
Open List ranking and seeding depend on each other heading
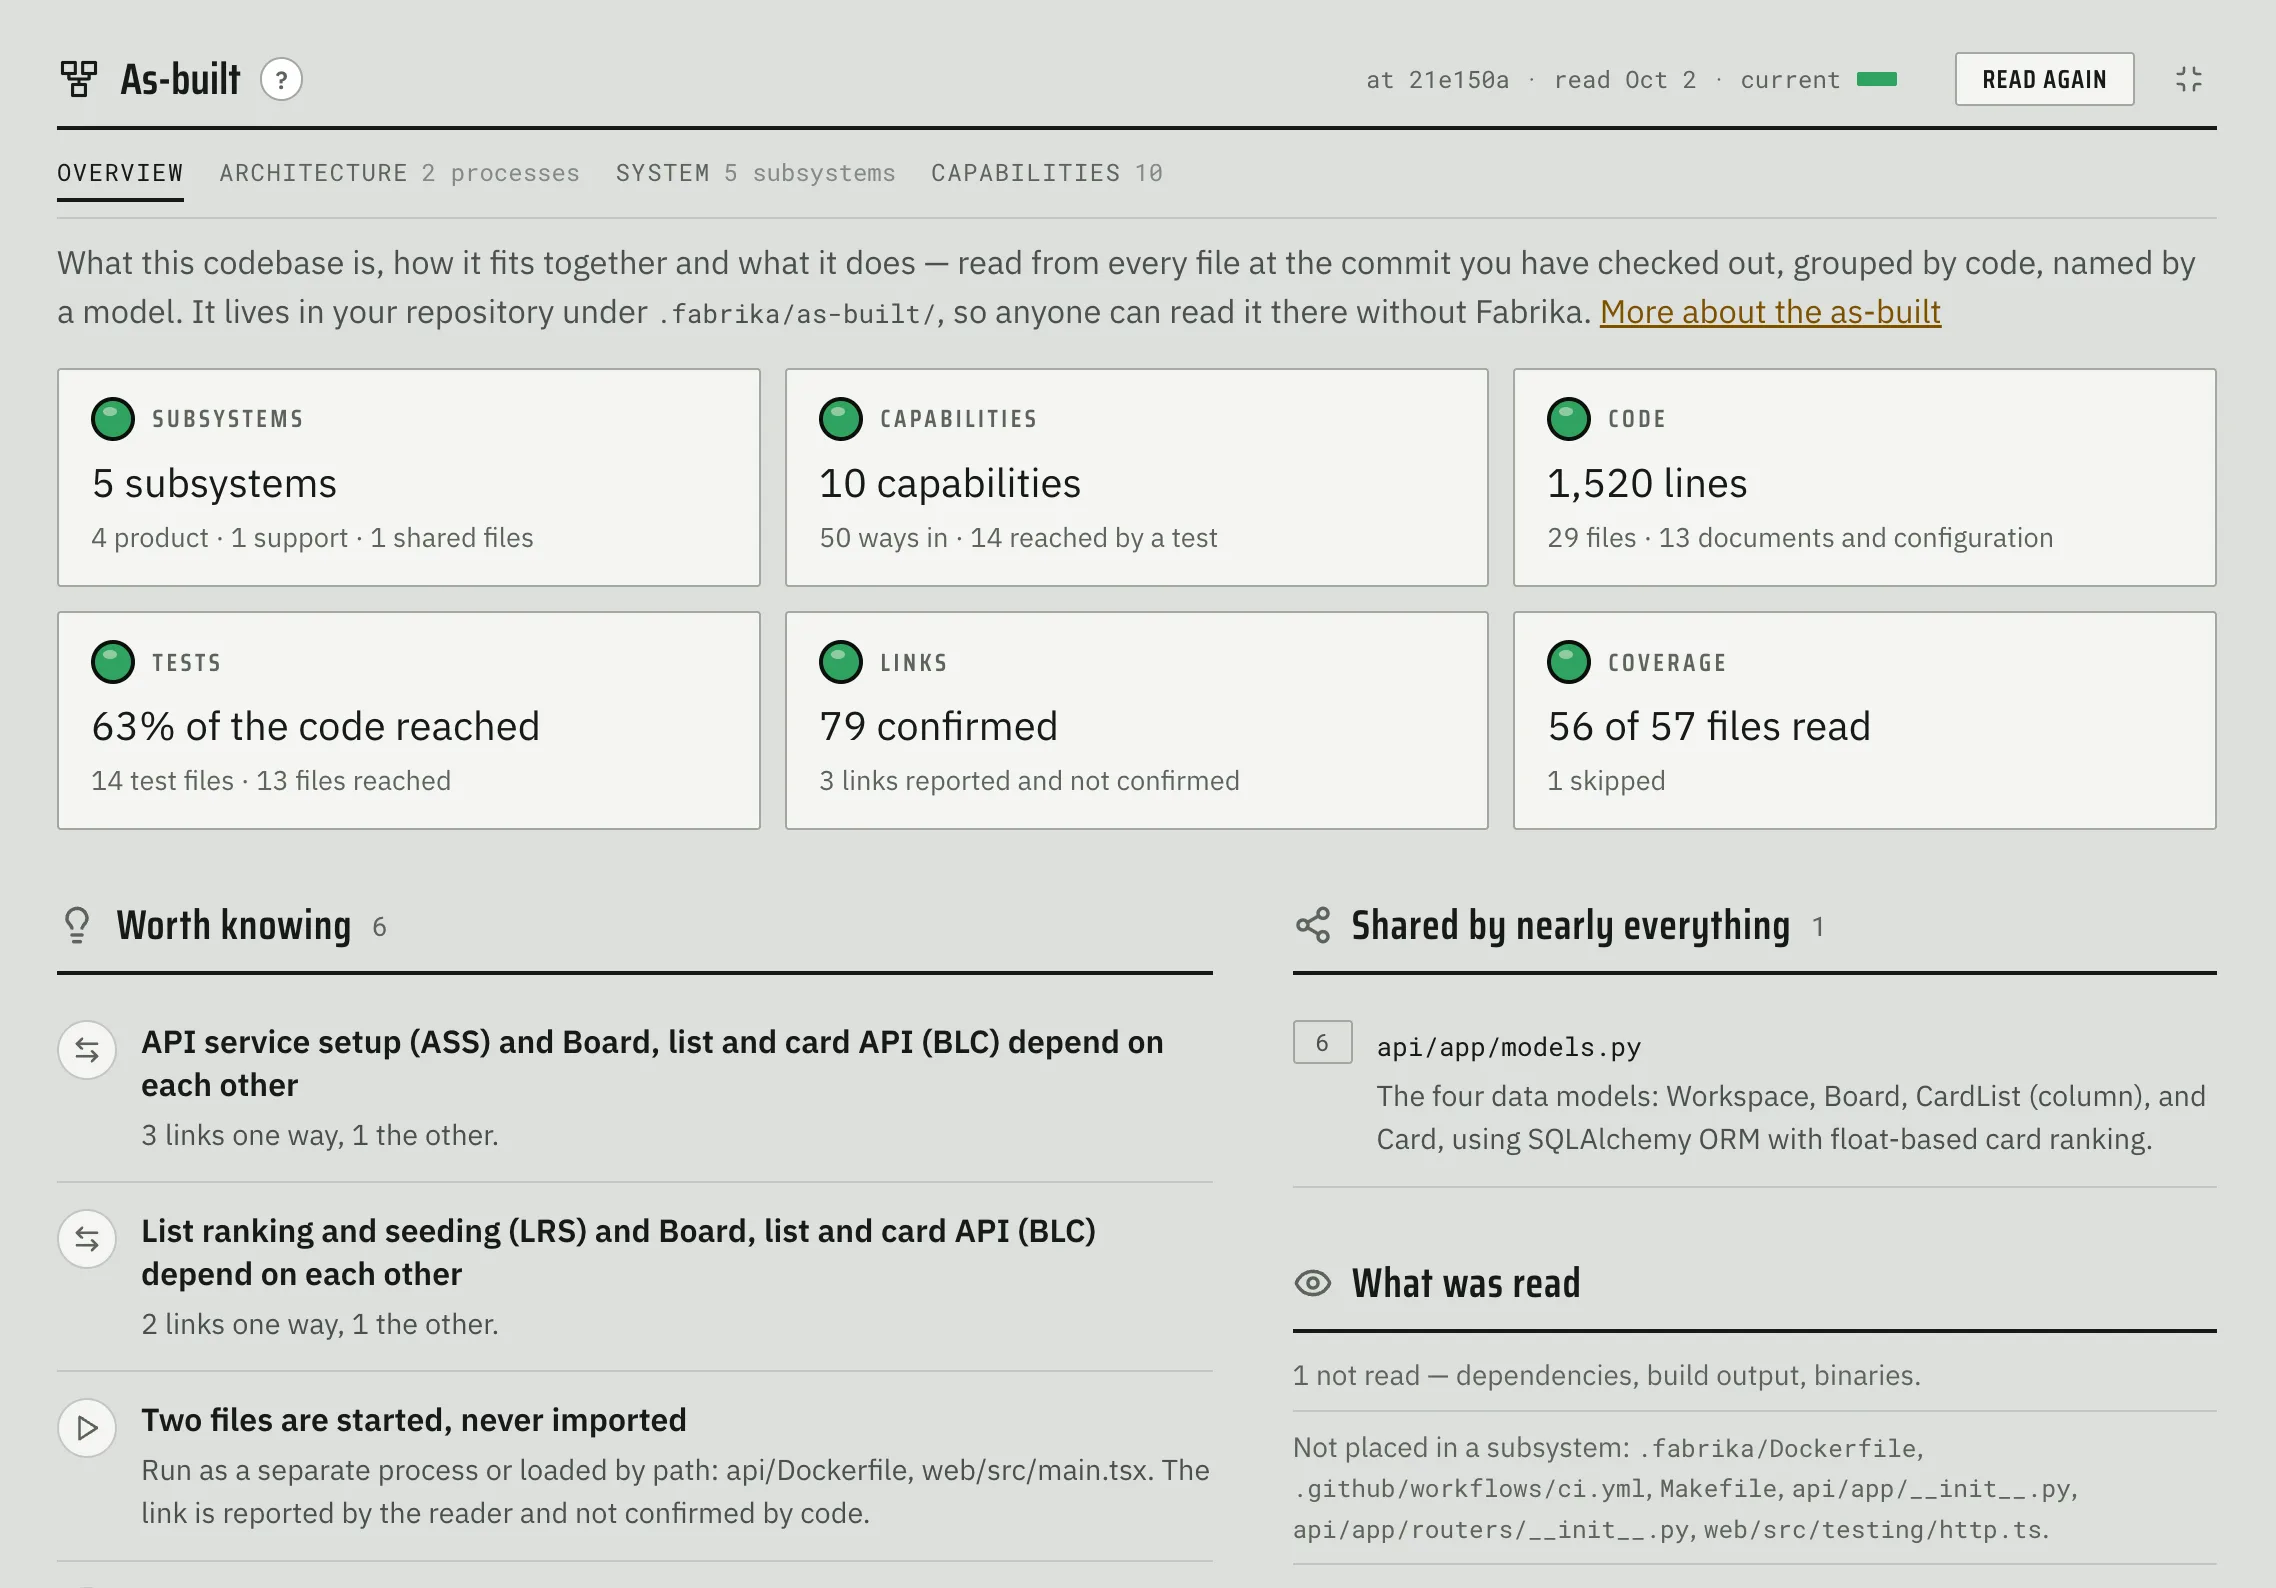(618, 1252)
